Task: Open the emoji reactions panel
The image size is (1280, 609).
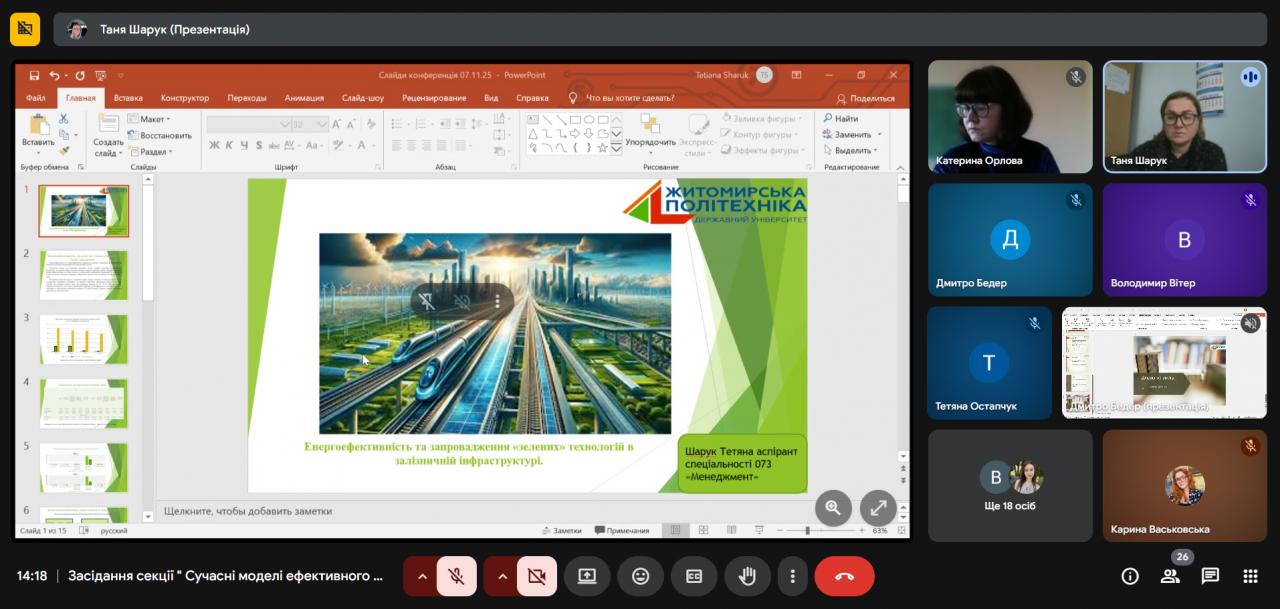Action: click(x=640, y=576)
